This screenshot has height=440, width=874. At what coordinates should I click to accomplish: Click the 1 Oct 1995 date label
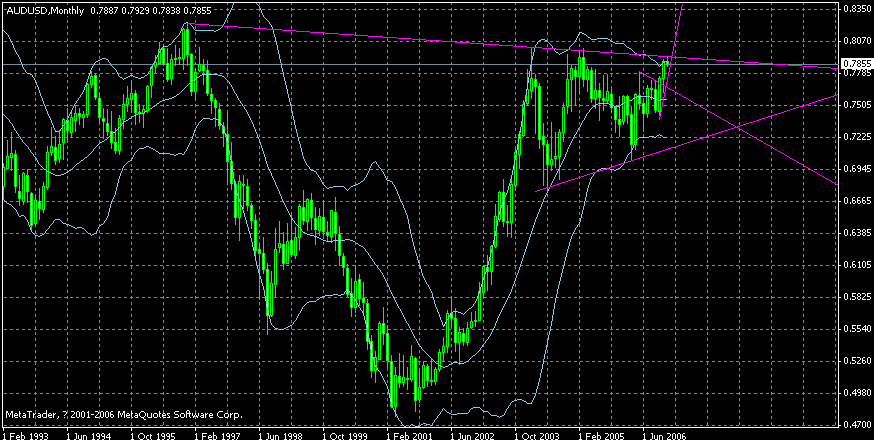point(153,434)
